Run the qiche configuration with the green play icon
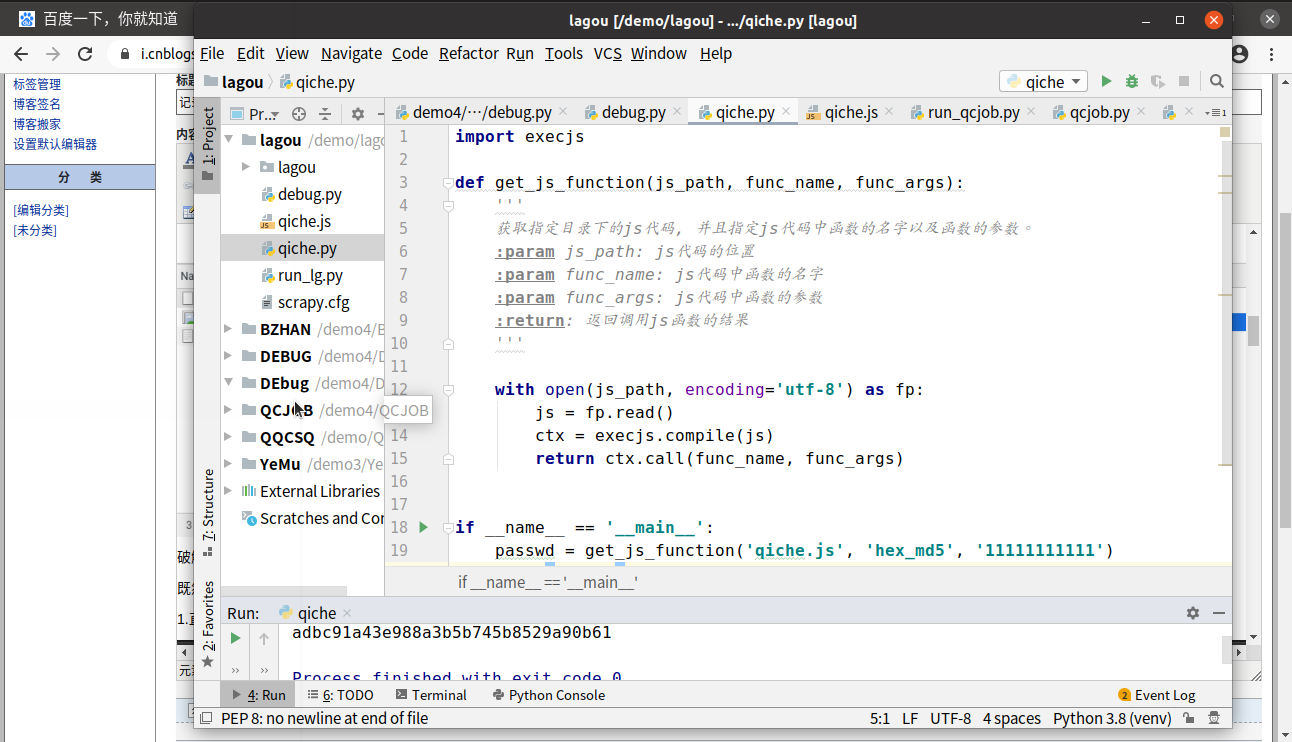1292x742 pixels. pyautogui.click(x=1106, y=81)
